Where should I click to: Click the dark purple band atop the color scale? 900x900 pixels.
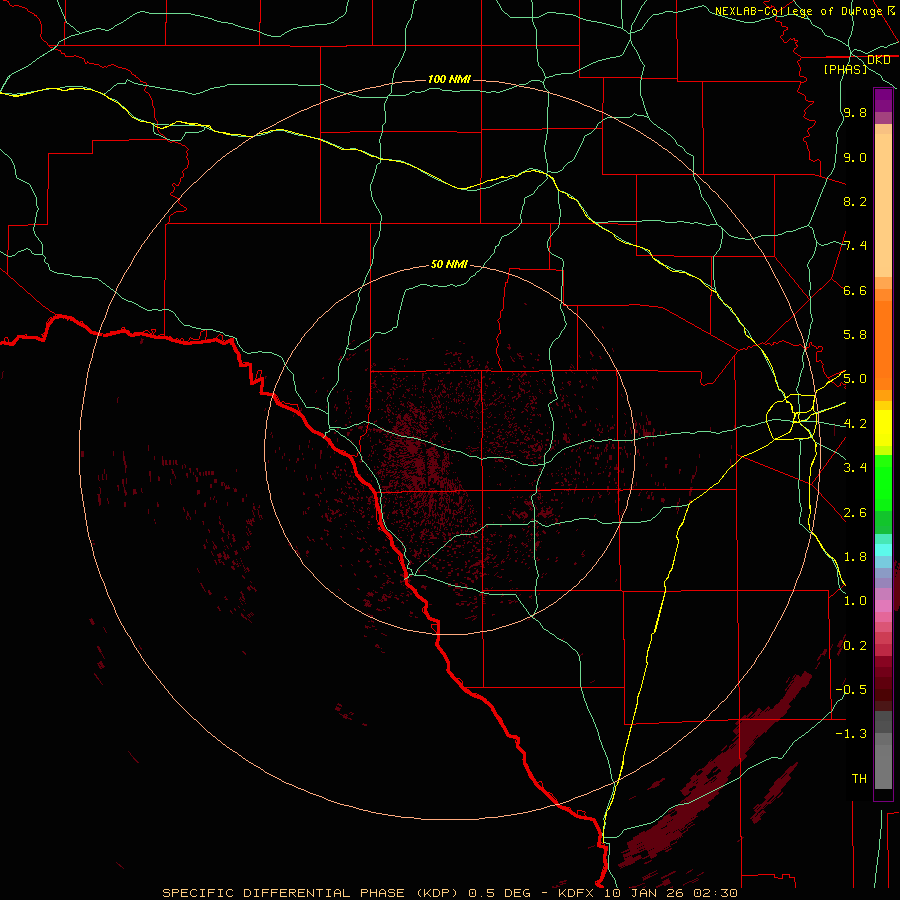coord(883,100)
